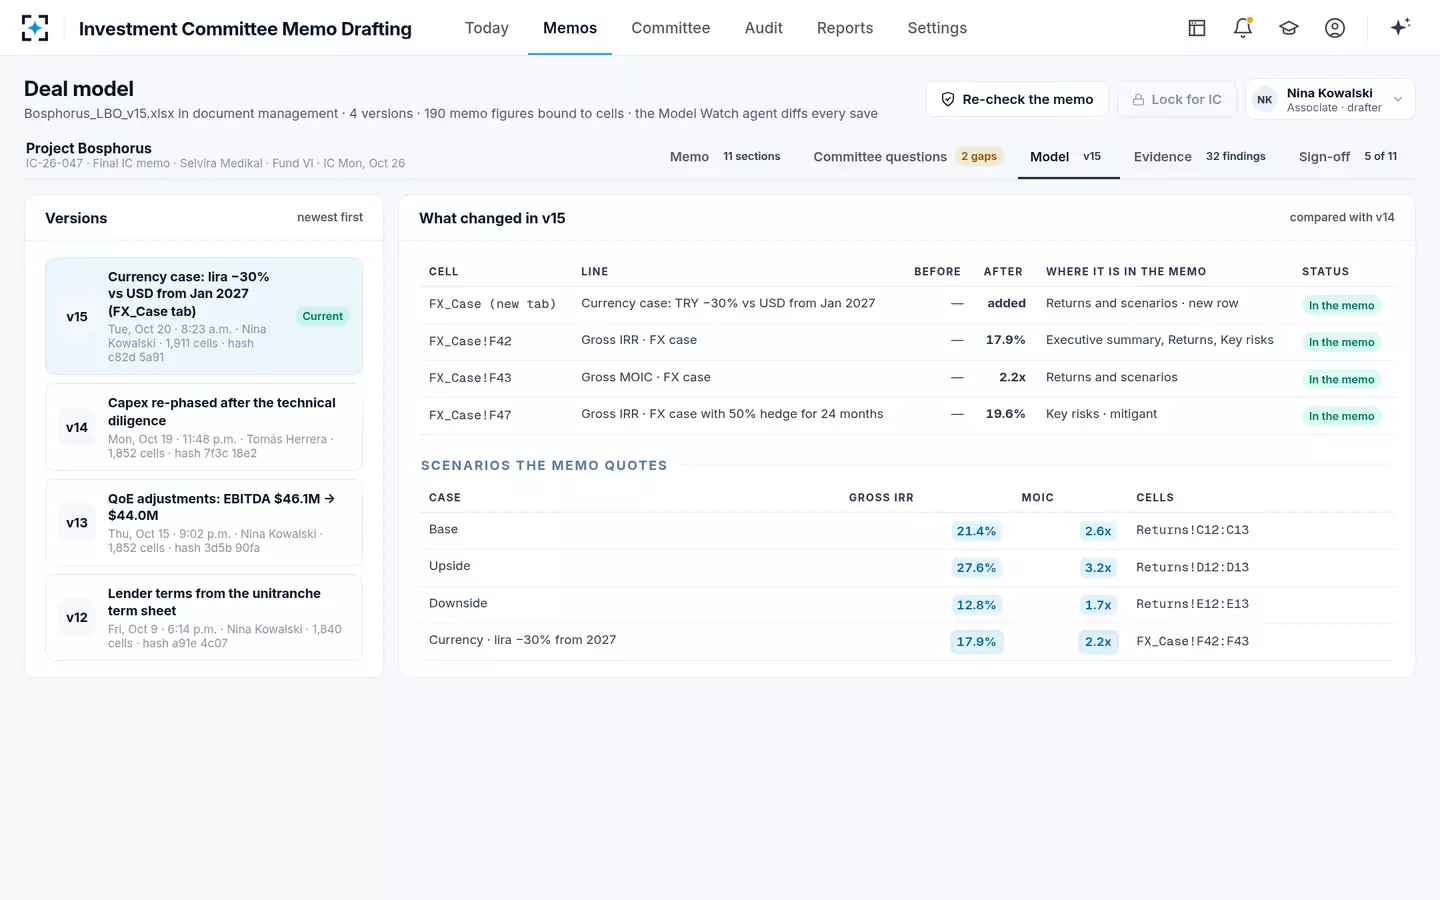
Task: Click Currency case IRR 17.9% chip
Action: click(976, 642)
